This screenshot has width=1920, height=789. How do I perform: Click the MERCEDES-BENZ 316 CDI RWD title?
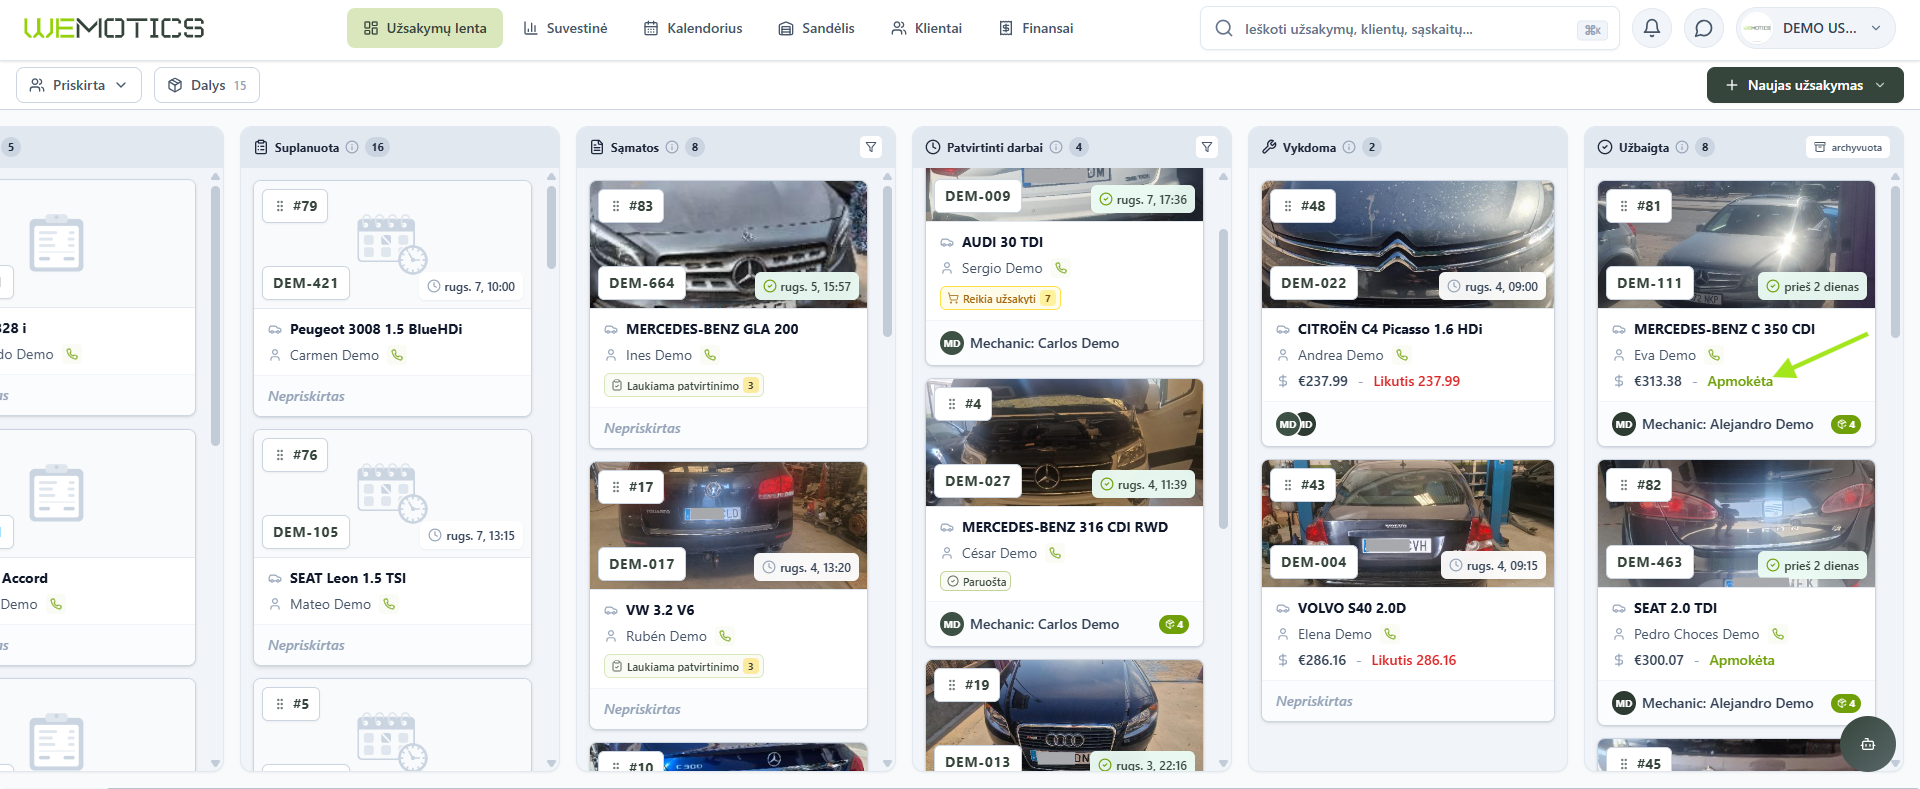[1065, 527]
